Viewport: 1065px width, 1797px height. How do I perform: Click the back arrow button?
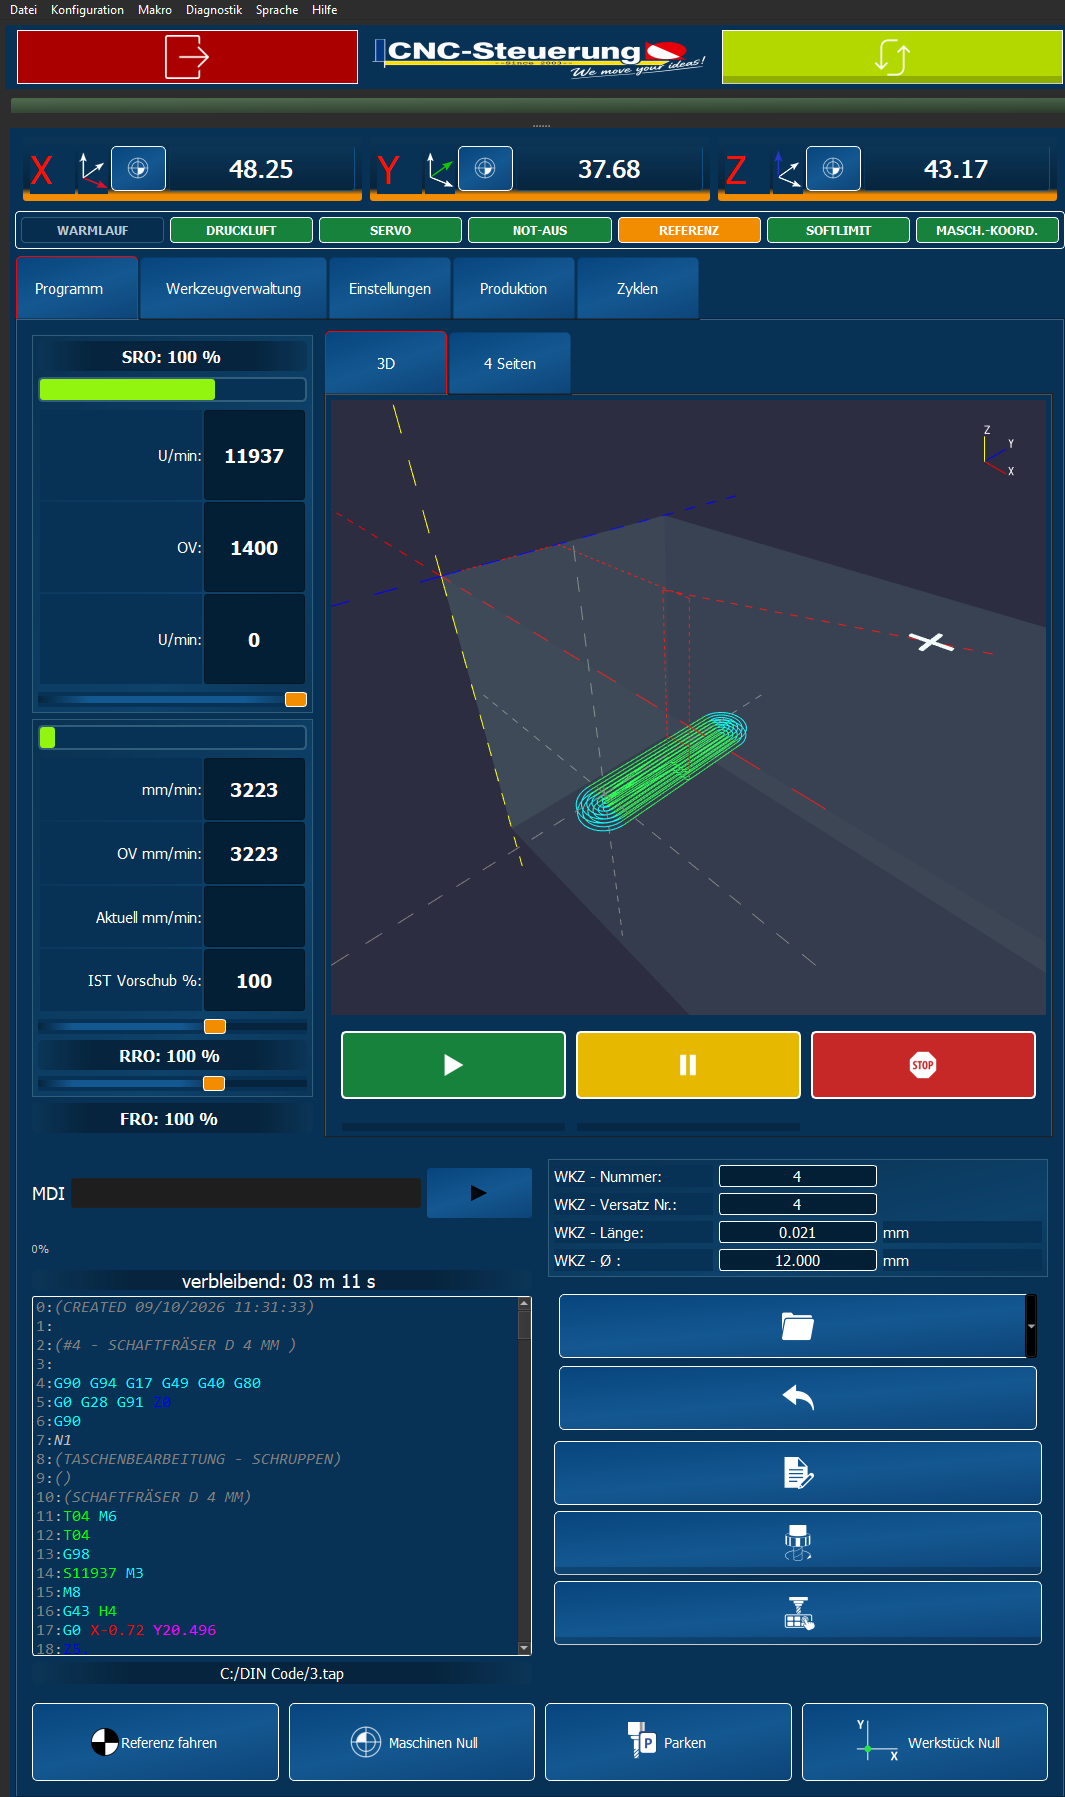(798, 1398)
